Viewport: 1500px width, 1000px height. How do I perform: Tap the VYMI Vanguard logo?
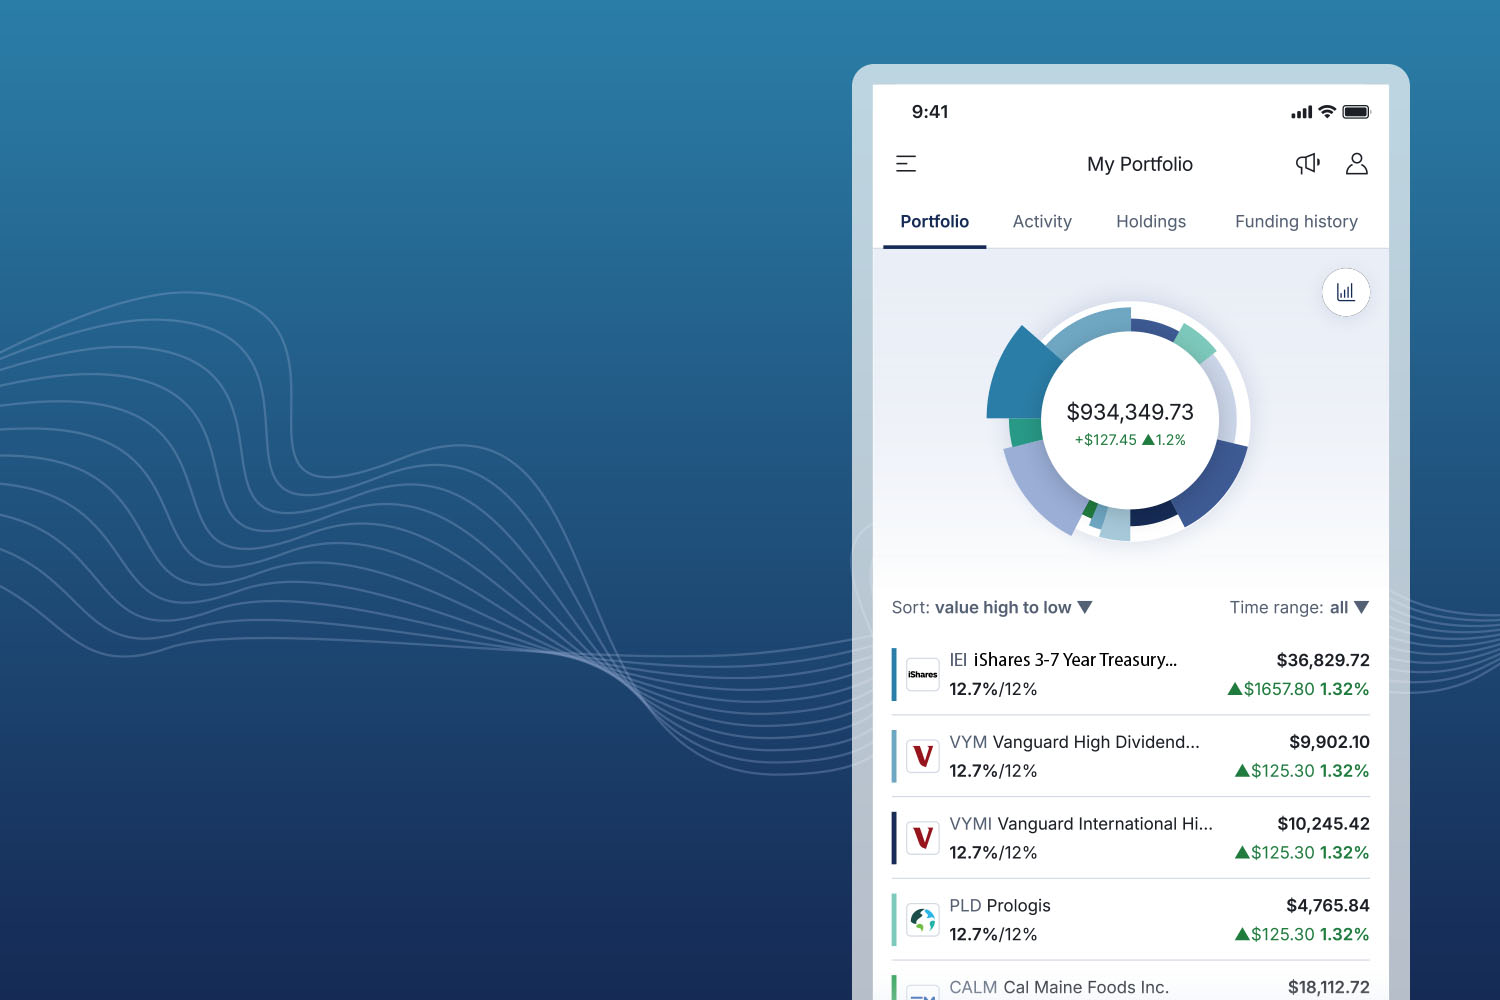click(x=922, y=838)
